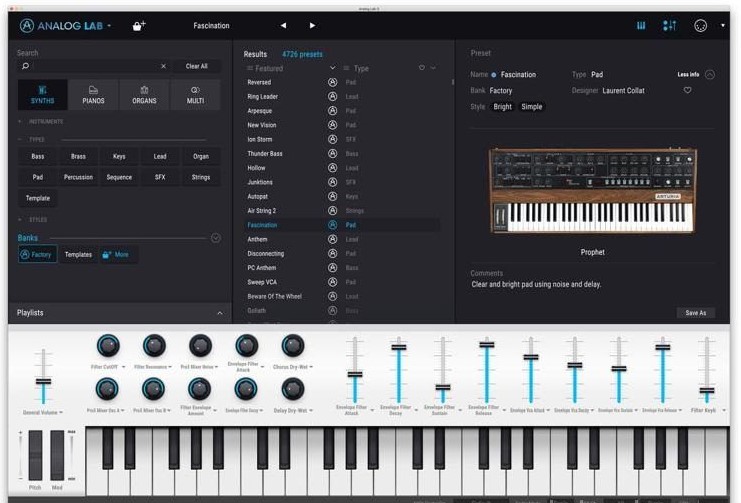Click the Arturia icon on Sweep VCA row

pyautogui.click(x=332, y=282)
